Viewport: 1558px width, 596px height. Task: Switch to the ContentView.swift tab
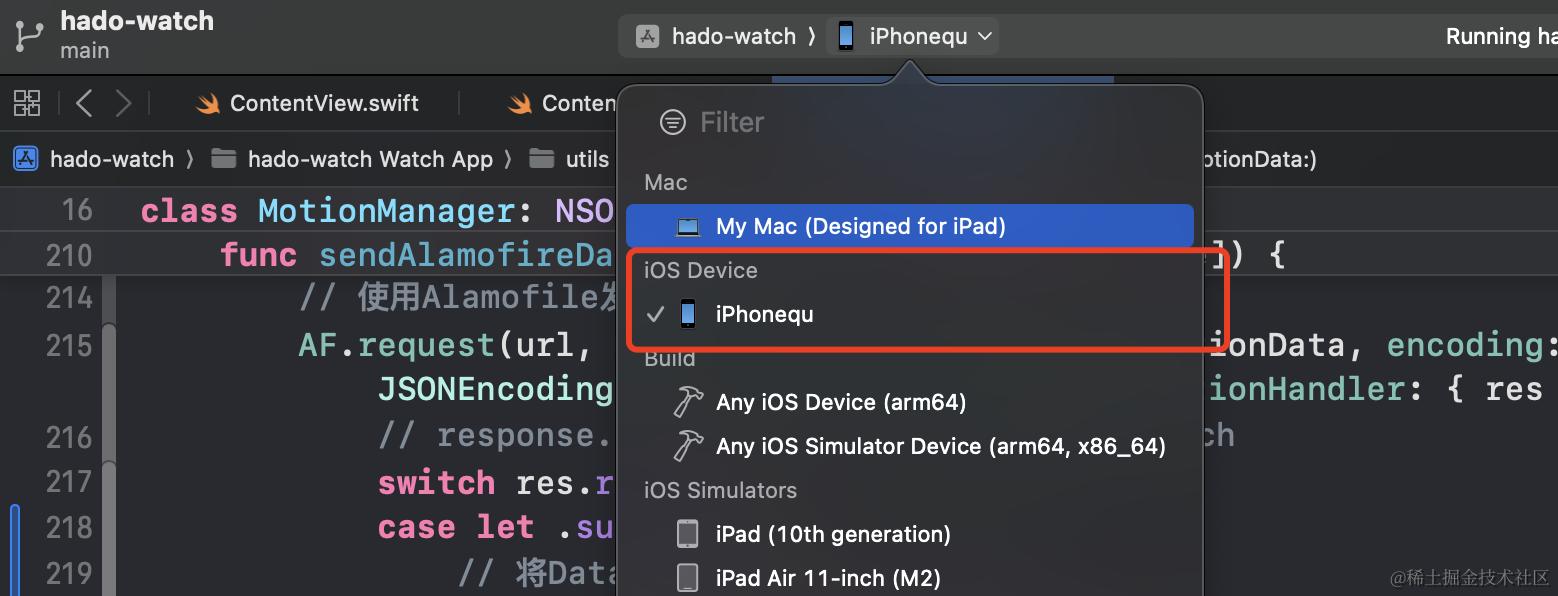[x=308, y=103]
